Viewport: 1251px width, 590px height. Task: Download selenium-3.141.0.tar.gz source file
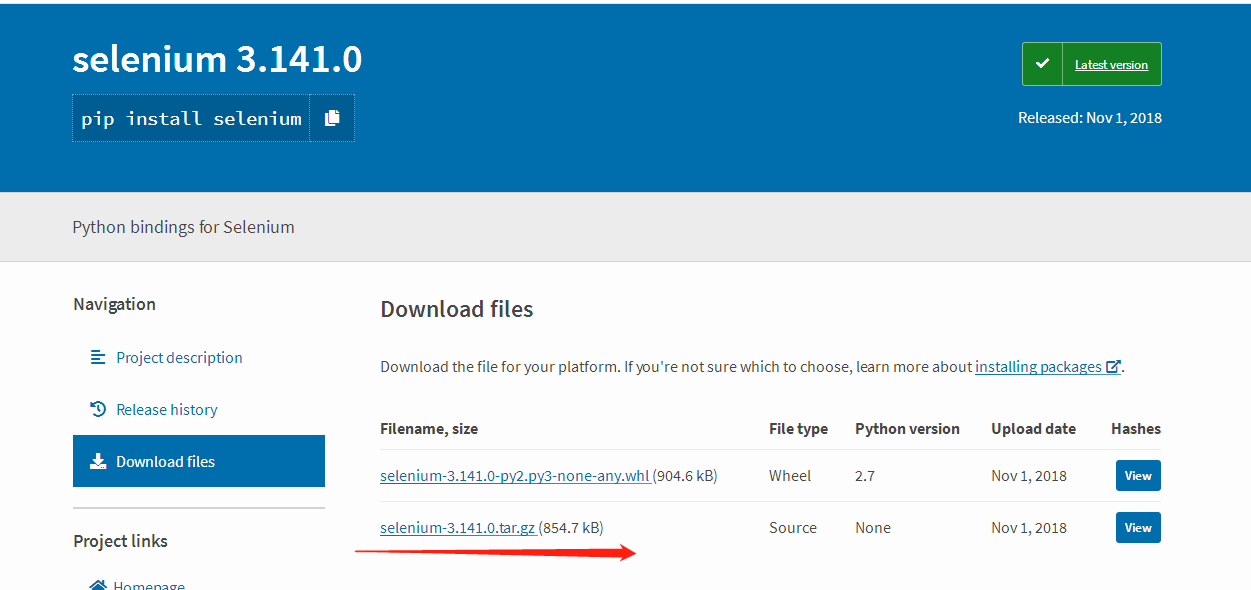pyautogui.click(x=458, y=528)
